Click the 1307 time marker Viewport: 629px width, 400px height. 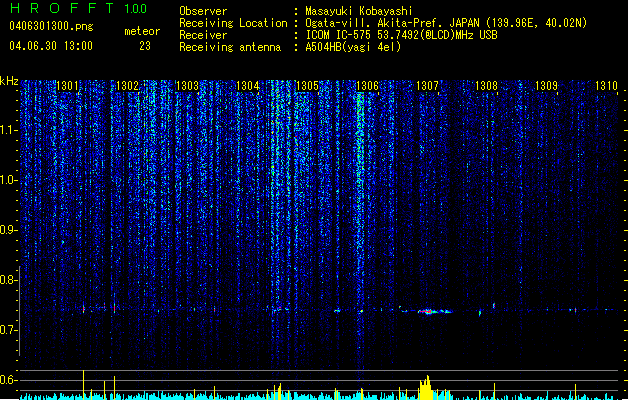coord(427,86)
